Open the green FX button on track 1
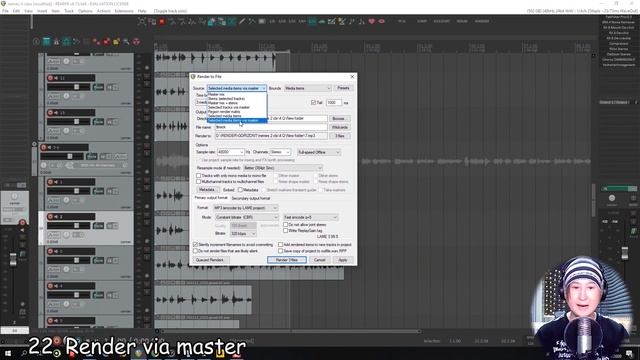Viewport: 640px width, 360px height. click(98, 191)
